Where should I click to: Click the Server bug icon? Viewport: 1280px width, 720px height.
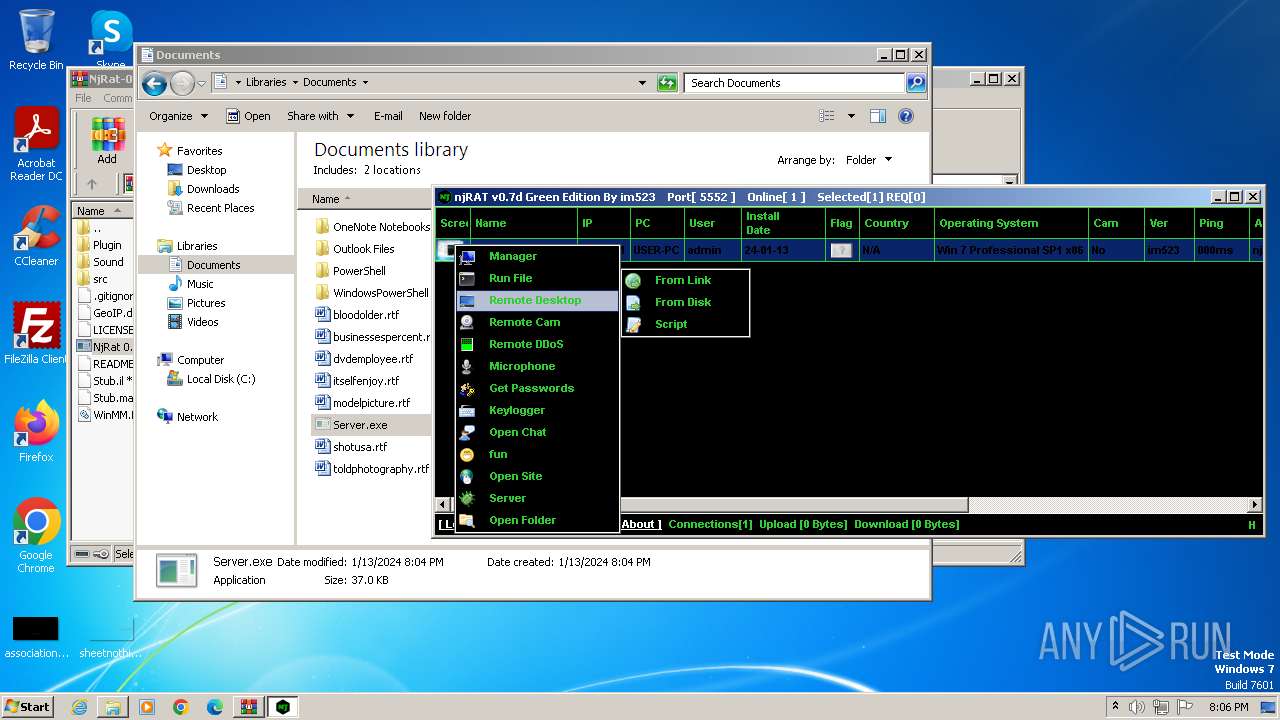(467, 498)
